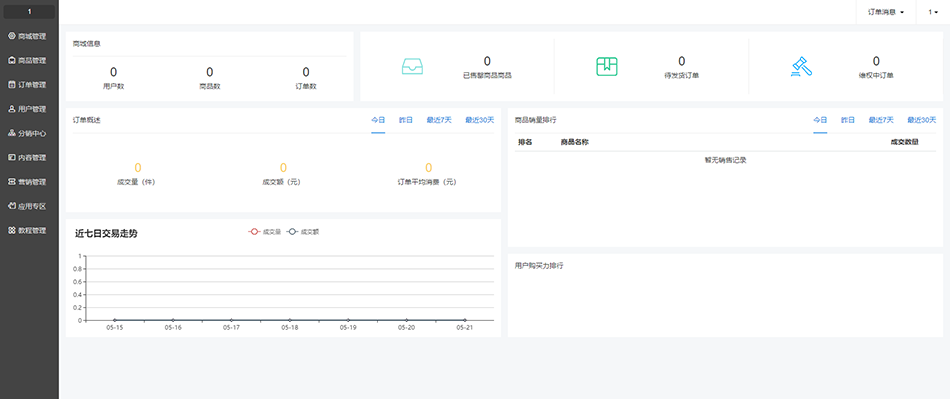
Task: Select 教程管理 sidebar item
Action: 27,230
